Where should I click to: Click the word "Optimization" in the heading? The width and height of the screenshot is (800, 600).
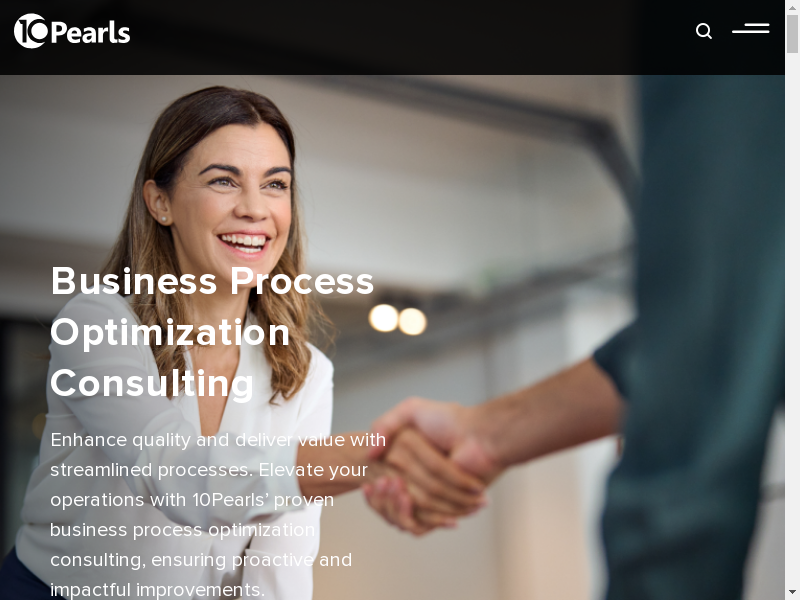pyautogui.click(x=170, y=333)
